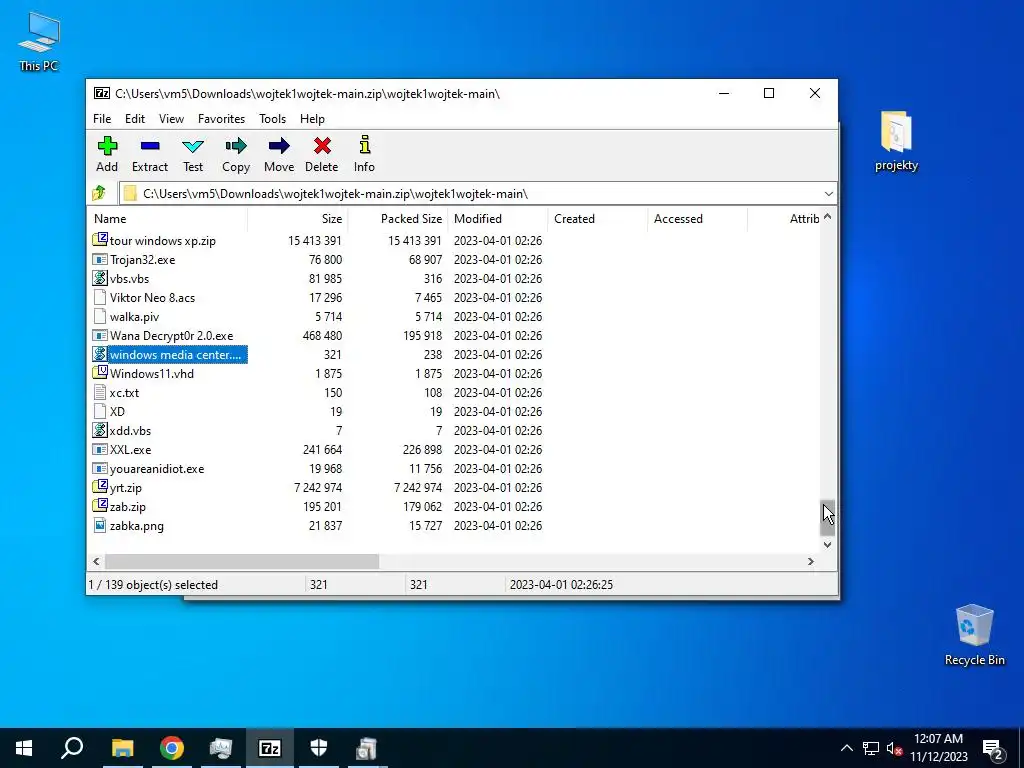Open the Windows Start menu
Image resolution: width=1024 pixels, height=768 pixels.
click(24, 748)
